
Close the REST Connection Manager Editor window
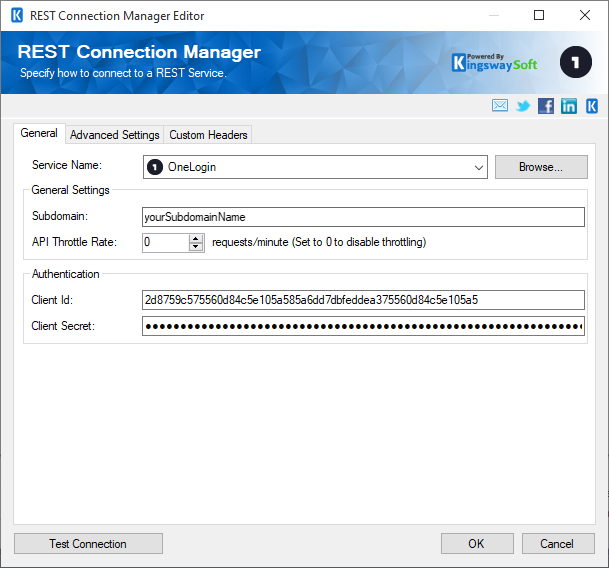[585, 16]
